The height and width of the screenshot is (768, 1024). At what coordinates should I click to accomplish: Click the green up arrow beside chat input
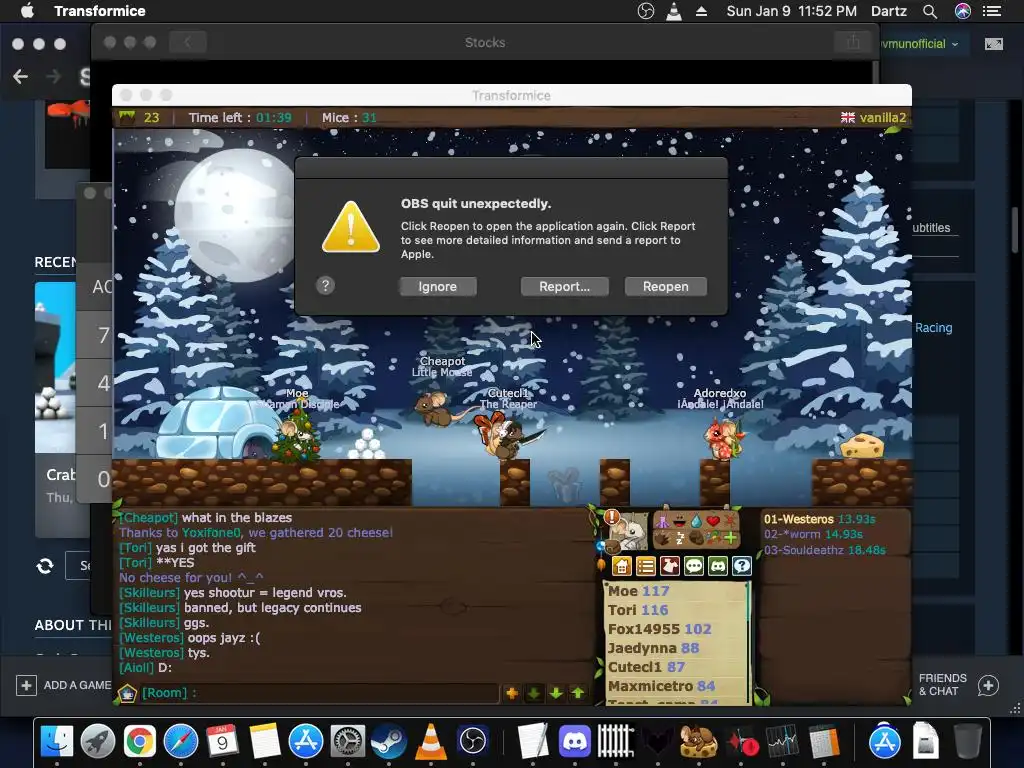coord(579,693)
